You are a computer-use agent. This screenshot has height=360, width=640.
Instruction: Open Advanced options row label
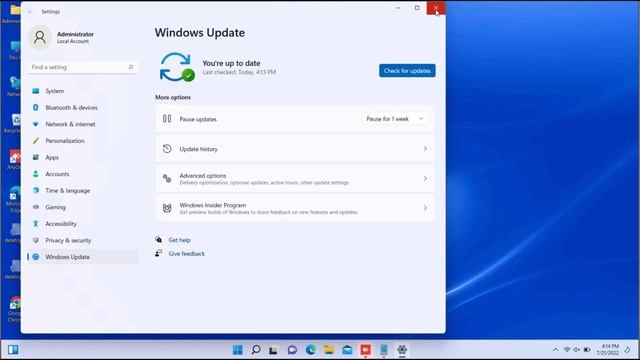click(x=203, y=176)
